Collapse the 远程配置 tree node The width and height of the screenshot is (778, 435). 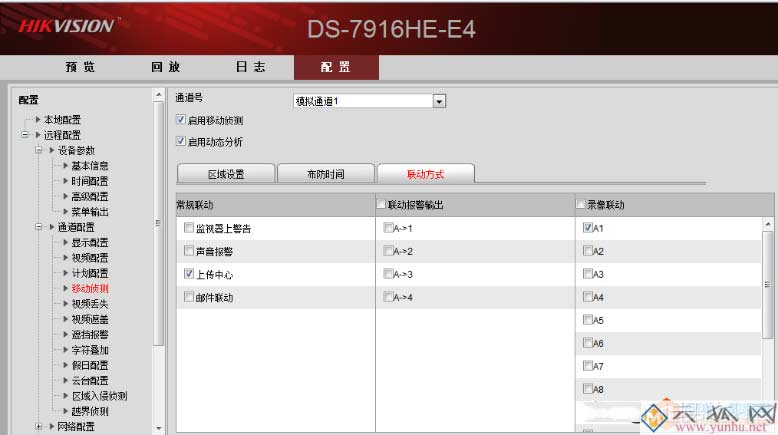24,134
